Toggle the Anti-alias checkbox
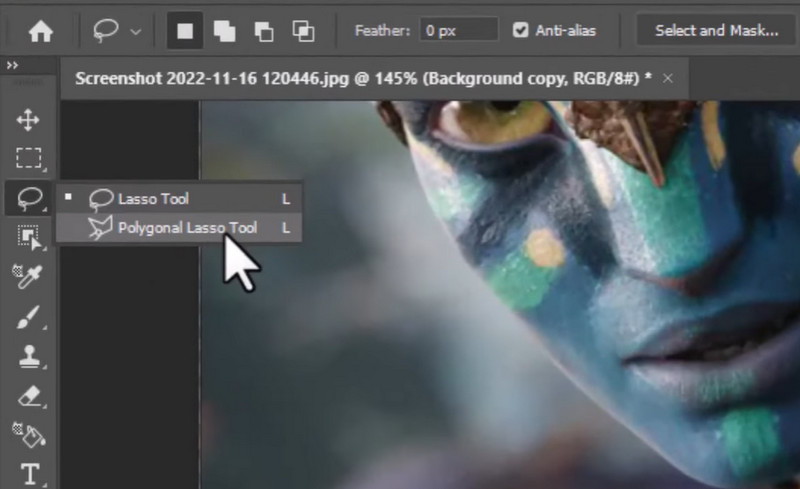The height and width of the screenshot is (489, 800). click(520, 30)
